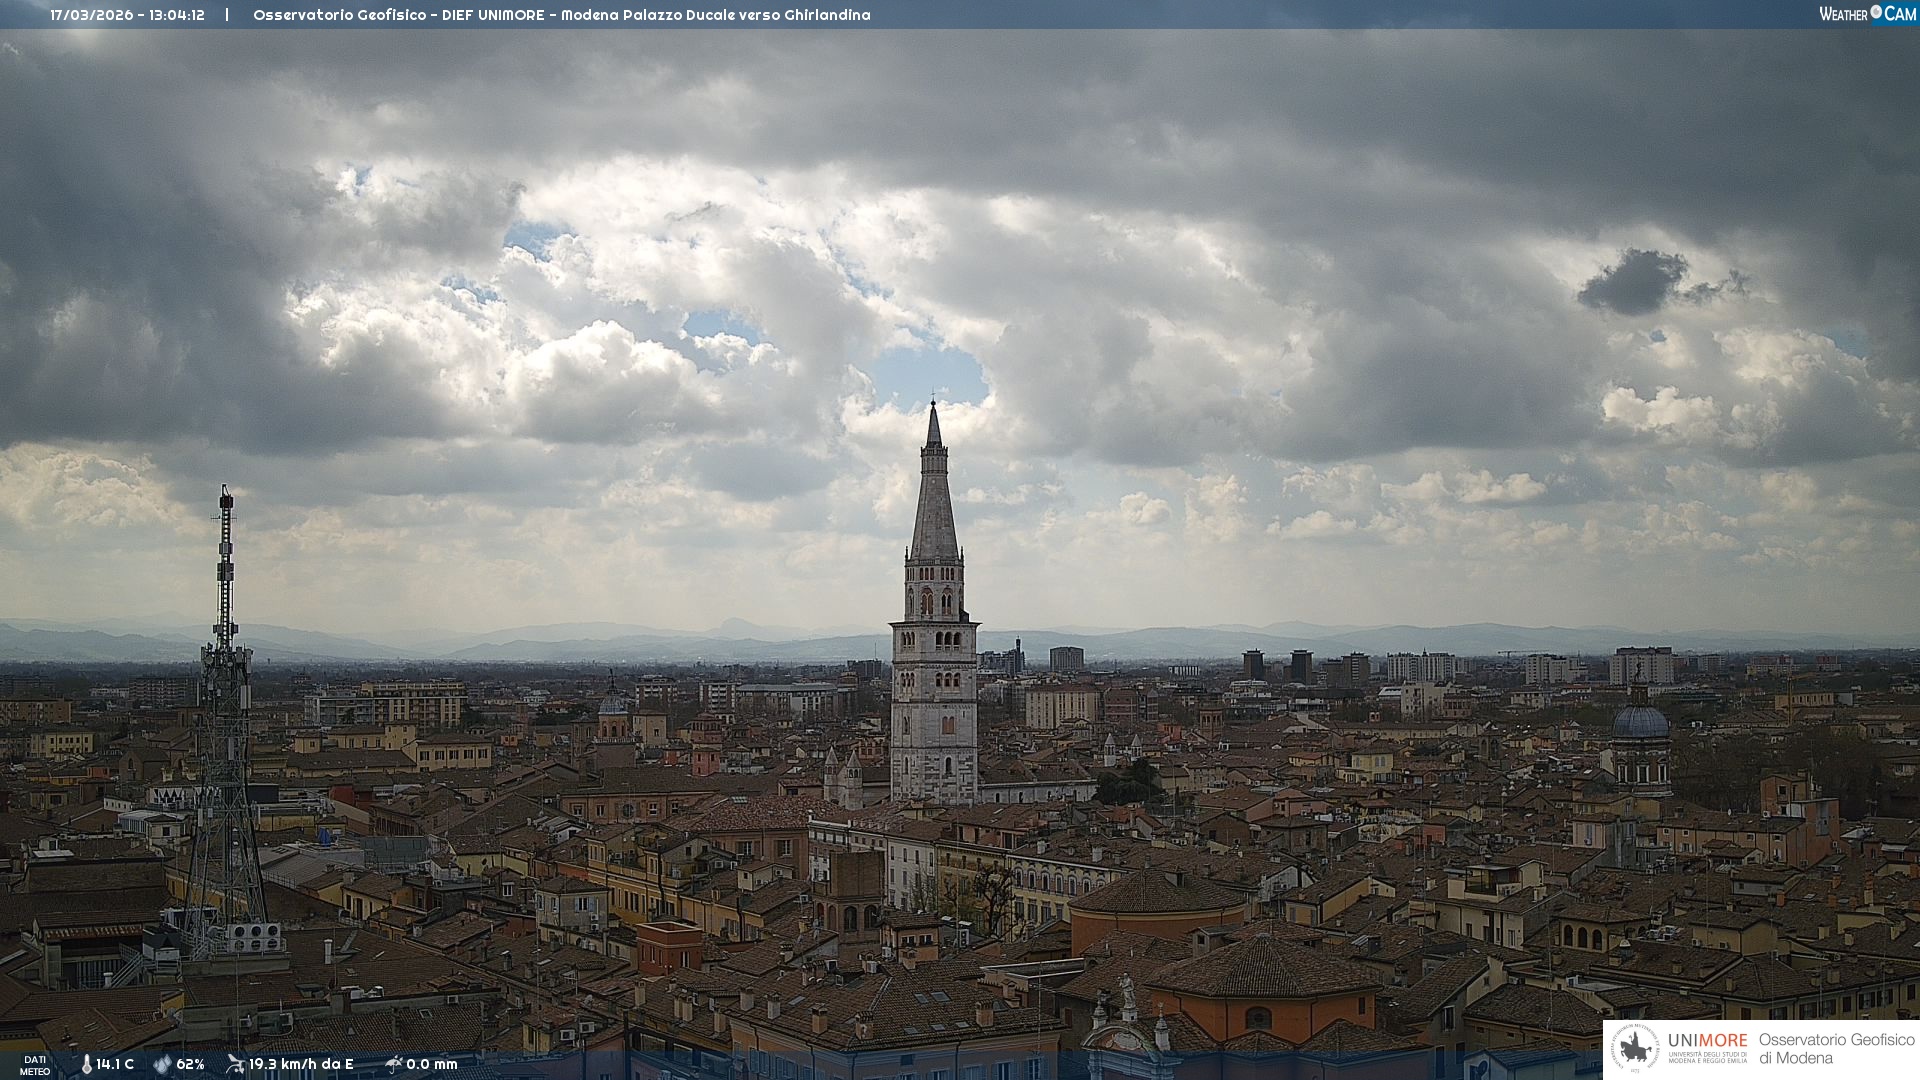Screen dimensions: 1920x1080
Task: Click the blue circle in the WeatherCAM logo
Action: [1876, 12]
